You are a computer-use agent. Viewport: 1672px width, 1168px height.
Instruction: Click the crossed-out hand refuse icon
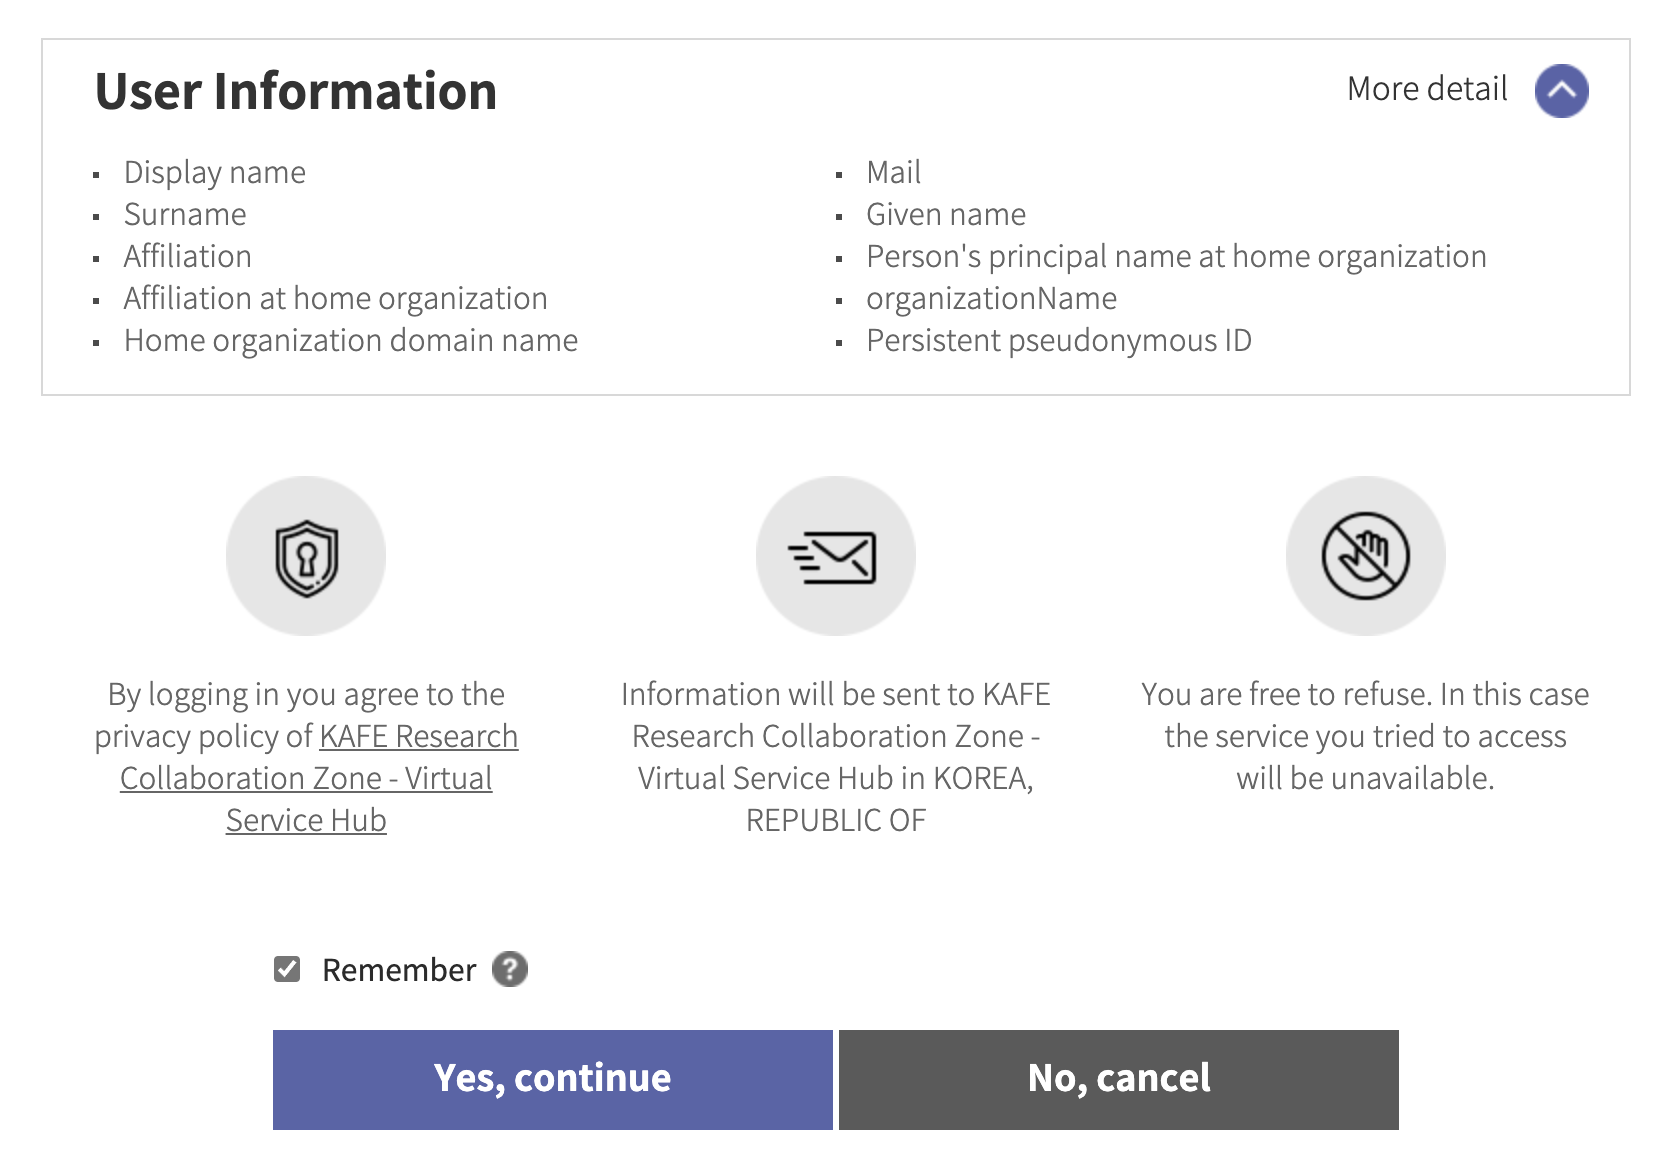(x=1365, y=557)
